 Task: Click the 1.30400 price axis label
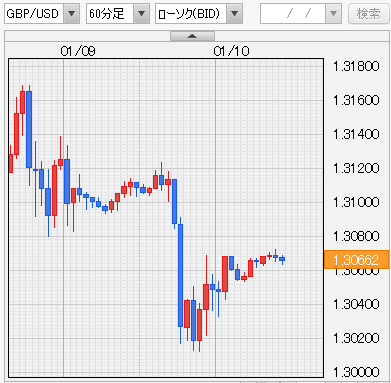[356, 304]
